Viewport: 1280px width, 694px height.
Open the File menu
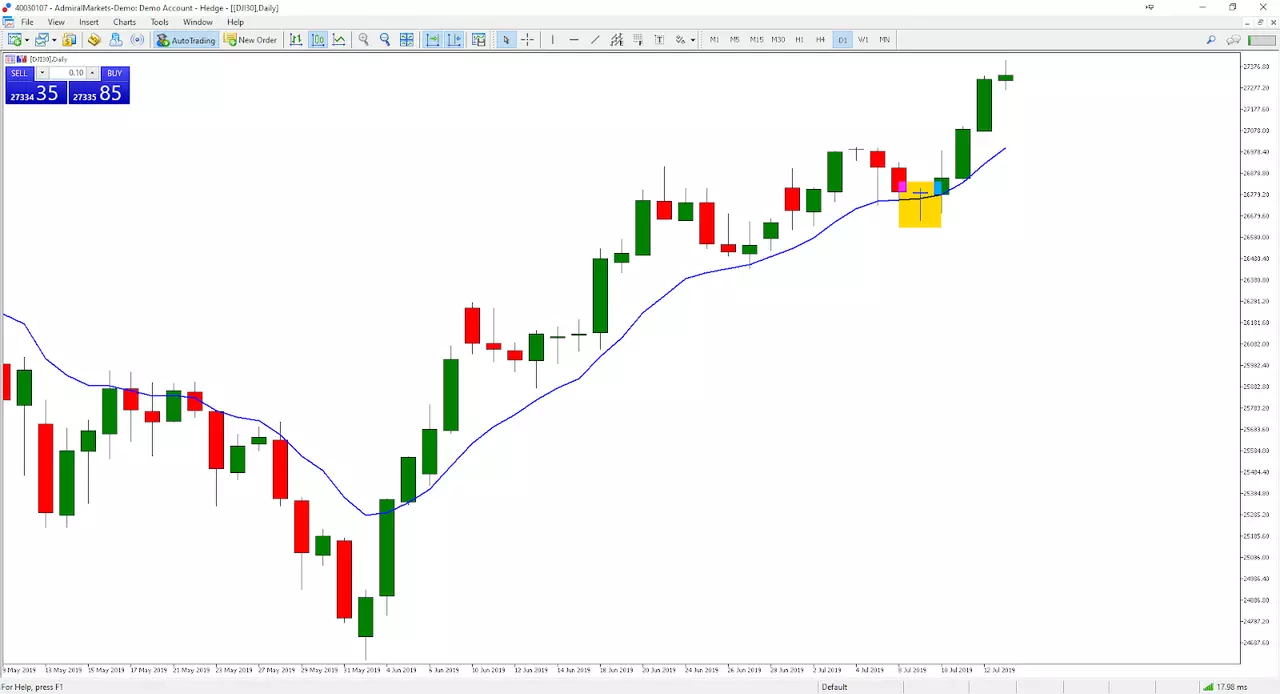[x=27, y=22]
